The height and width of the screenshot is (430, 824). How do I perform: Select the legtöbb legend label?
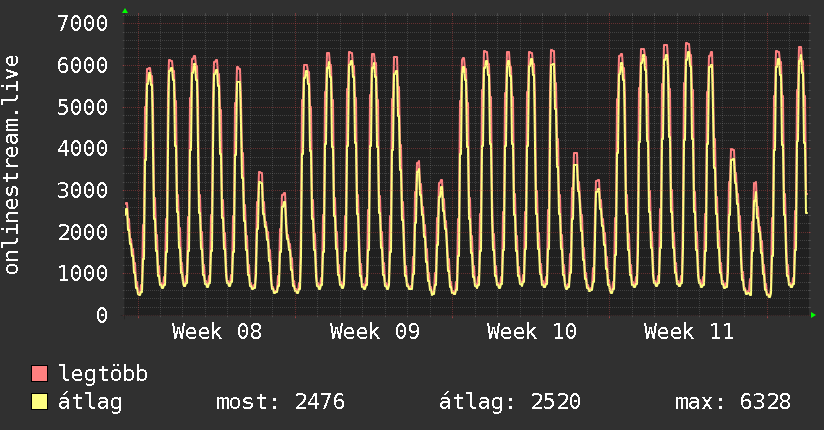[103, 375]
